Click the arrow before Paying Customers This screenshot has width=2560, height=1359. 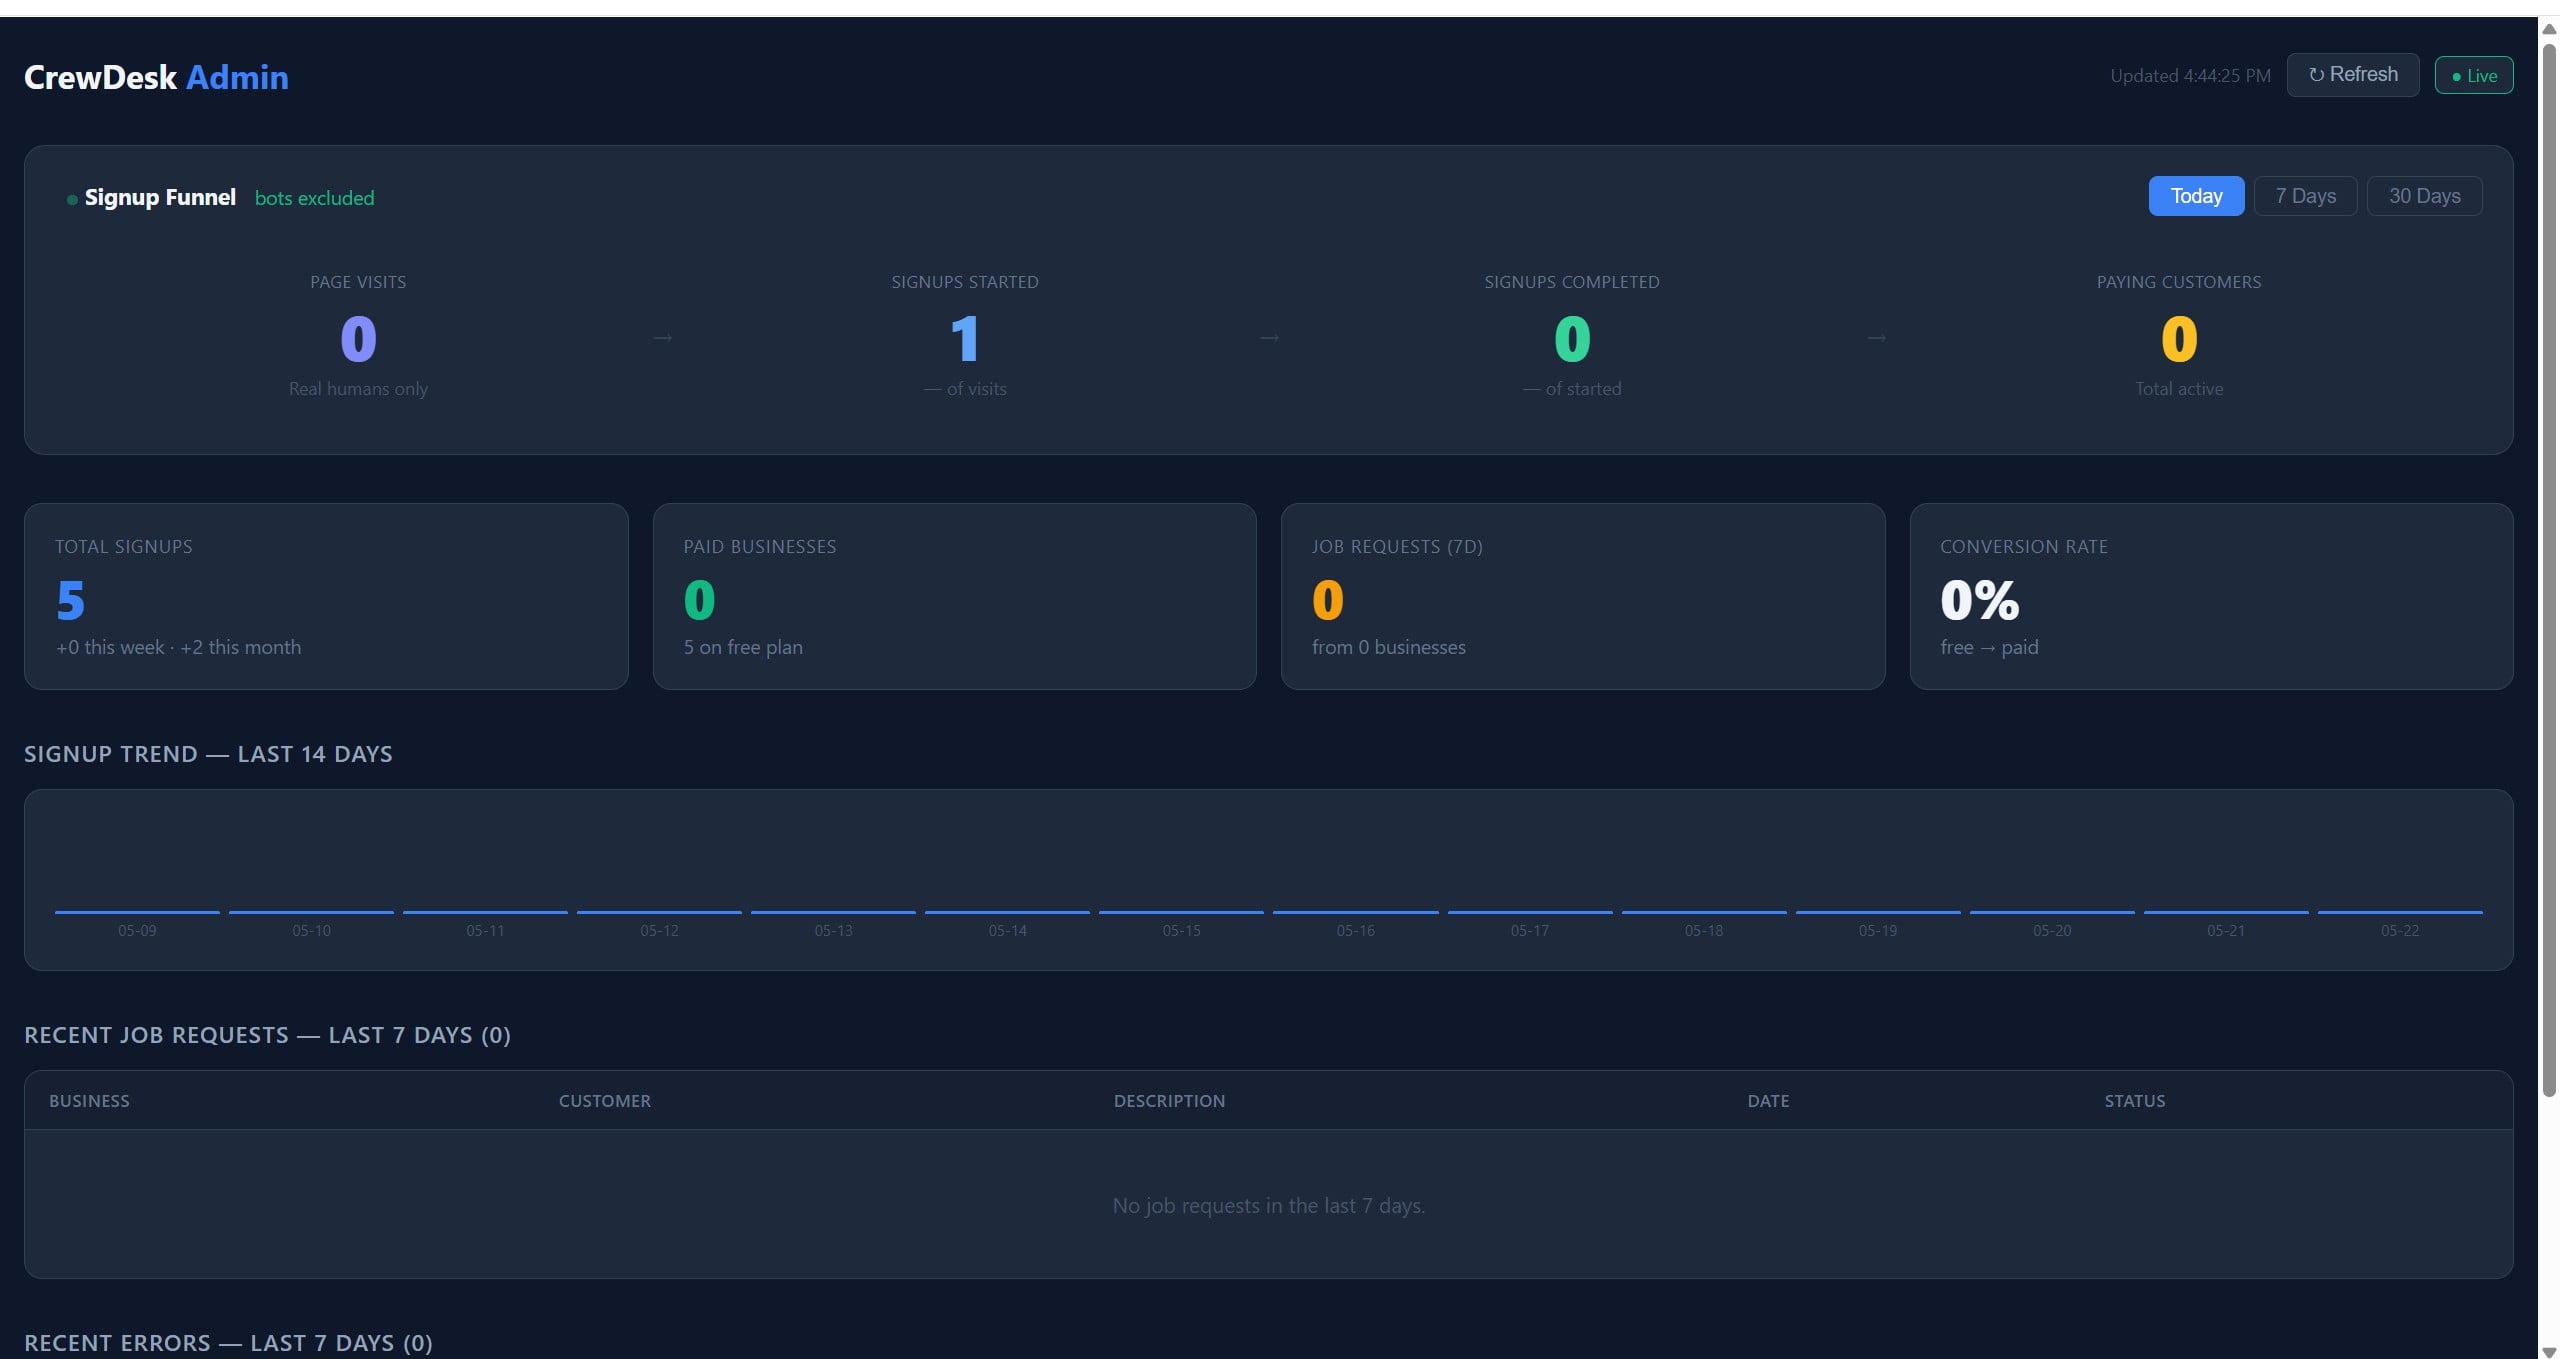click(x=1876, y=338)
